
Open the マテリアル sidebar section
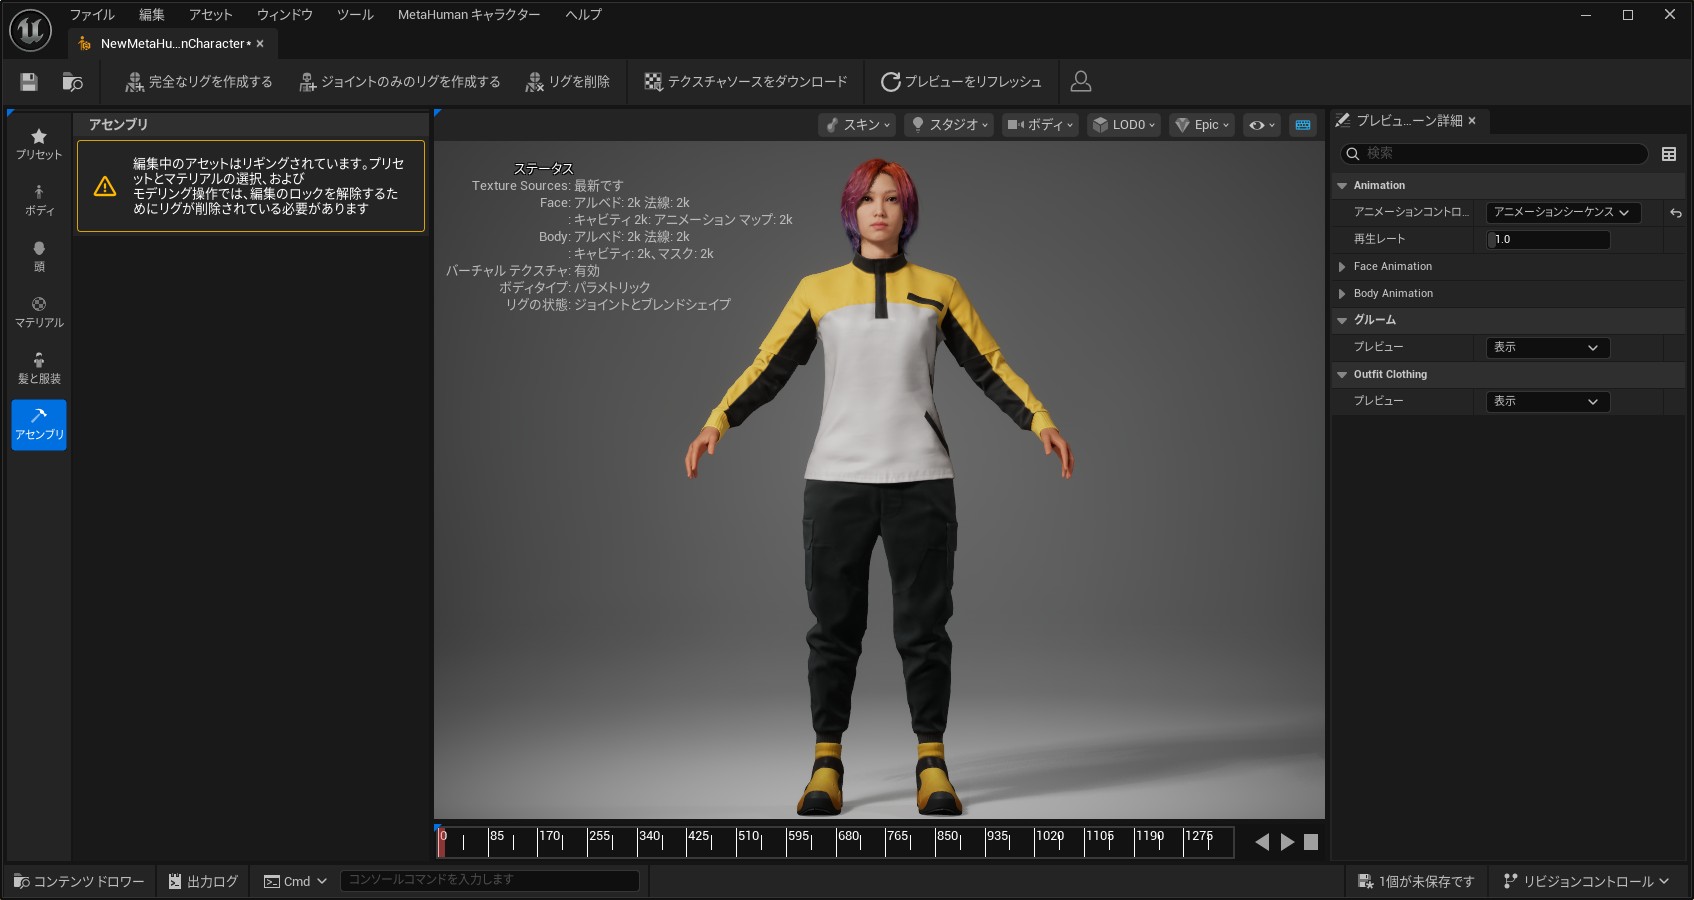39,312
